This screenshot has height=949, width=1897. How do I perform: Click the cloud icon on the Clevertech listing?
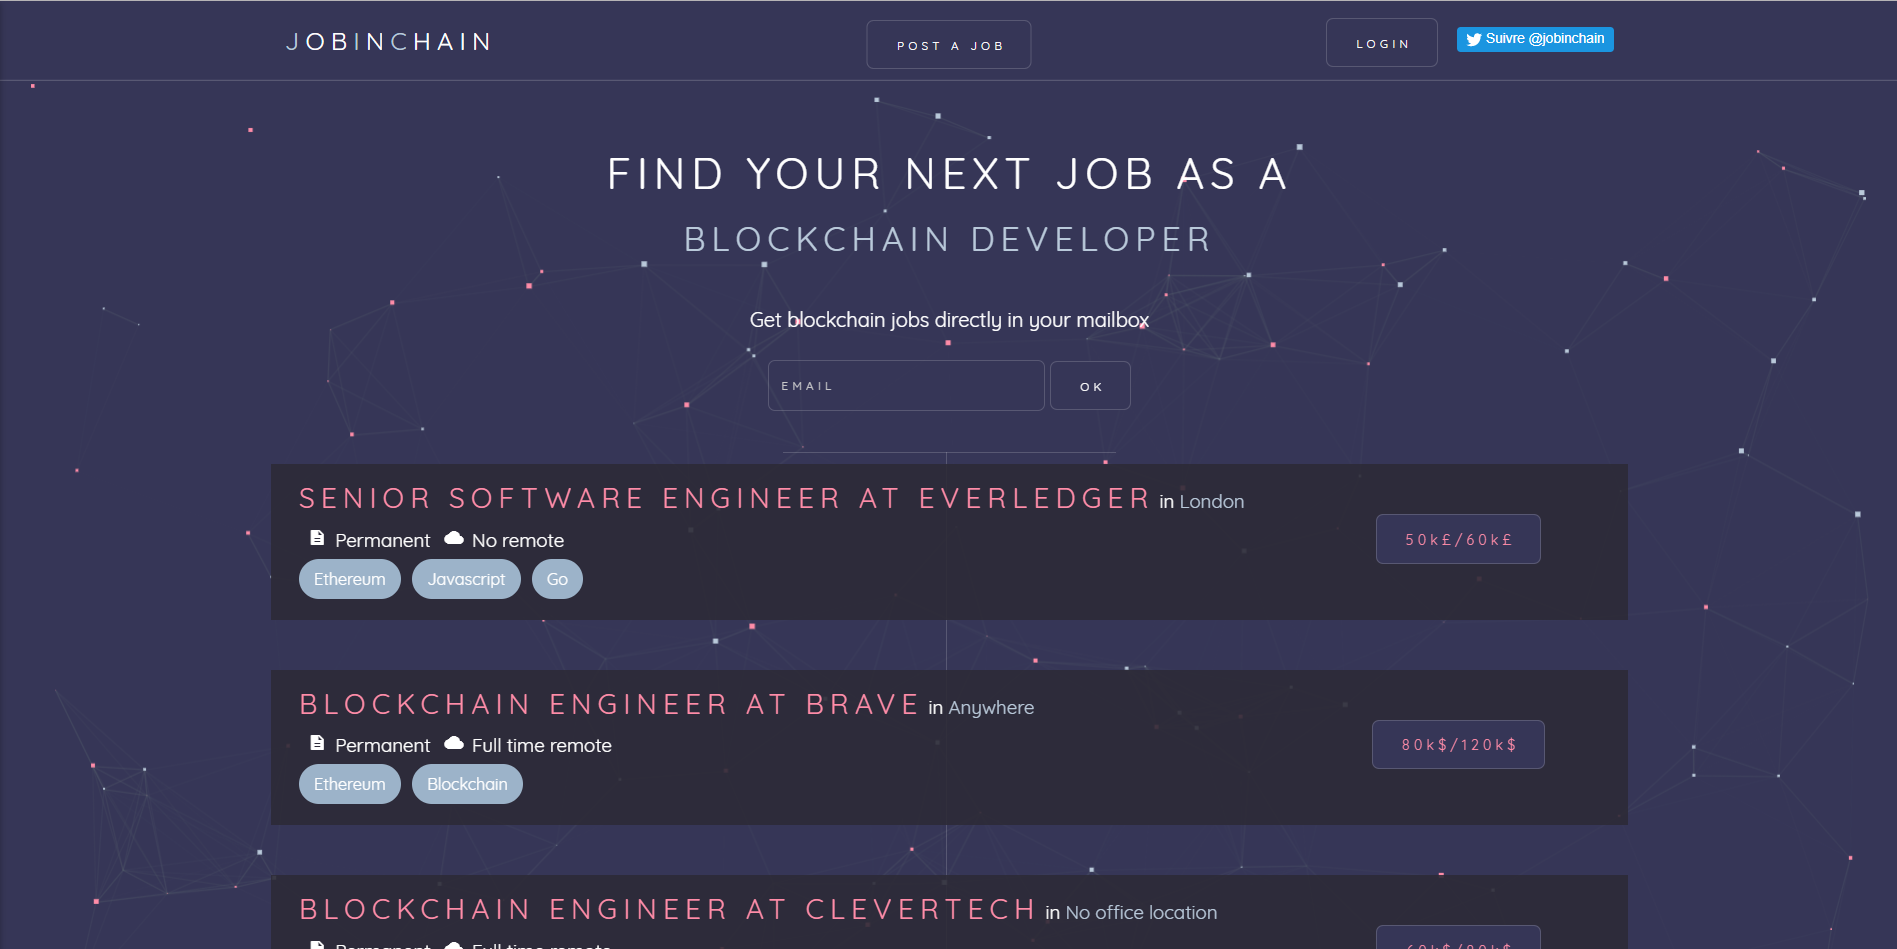[452, 945]
